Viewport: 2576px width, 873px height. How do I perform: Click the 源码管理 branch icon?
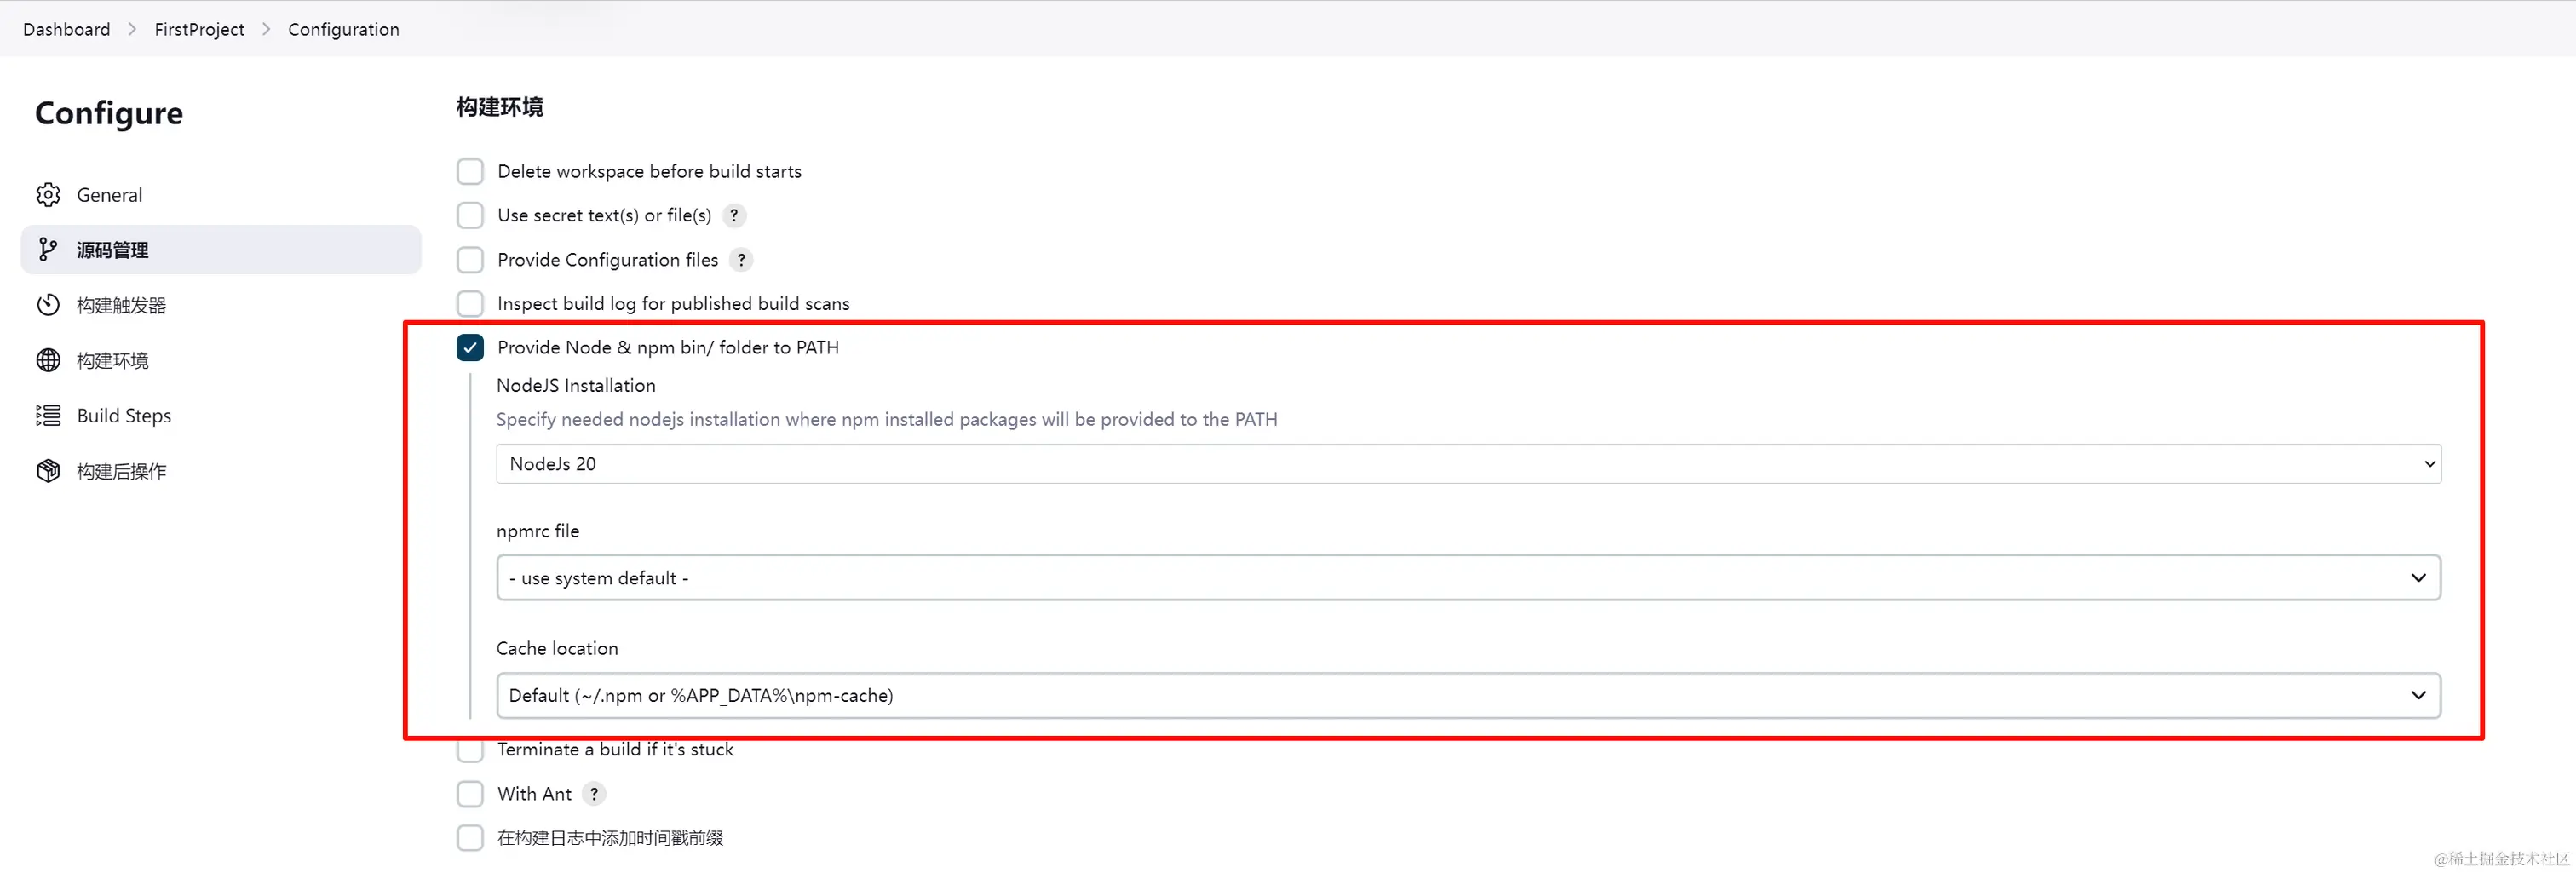pos(48,249)
